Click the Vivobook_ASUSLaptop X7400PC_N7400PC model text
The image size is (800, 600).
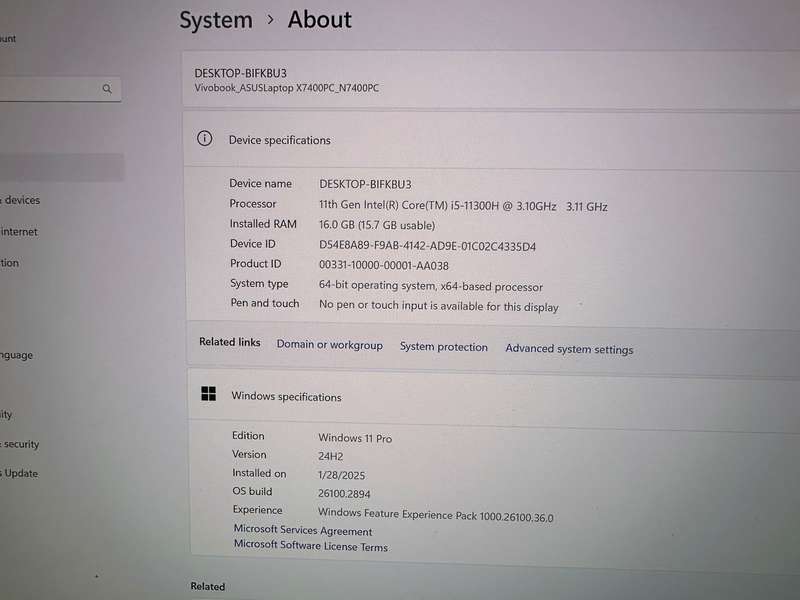(287, 88)
